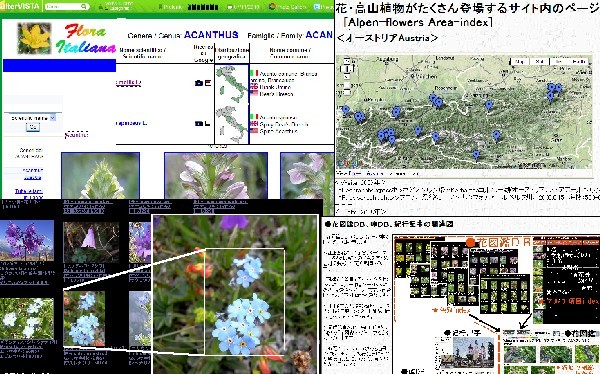The image size is (600, 374).
Task: Open the Acanthus mollis L. species link
Action: coord(129,82)
